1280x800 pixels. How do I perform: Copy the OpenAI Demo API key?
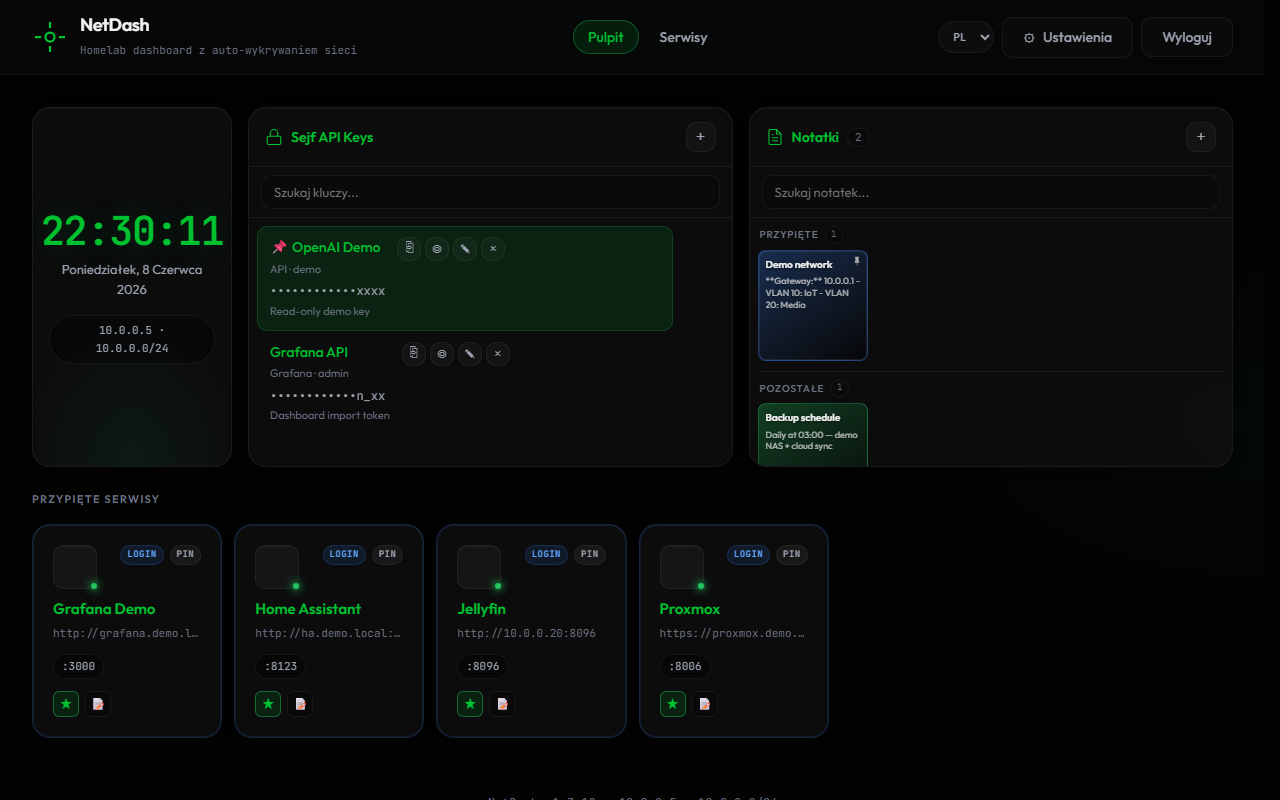[x=409, y=248]
